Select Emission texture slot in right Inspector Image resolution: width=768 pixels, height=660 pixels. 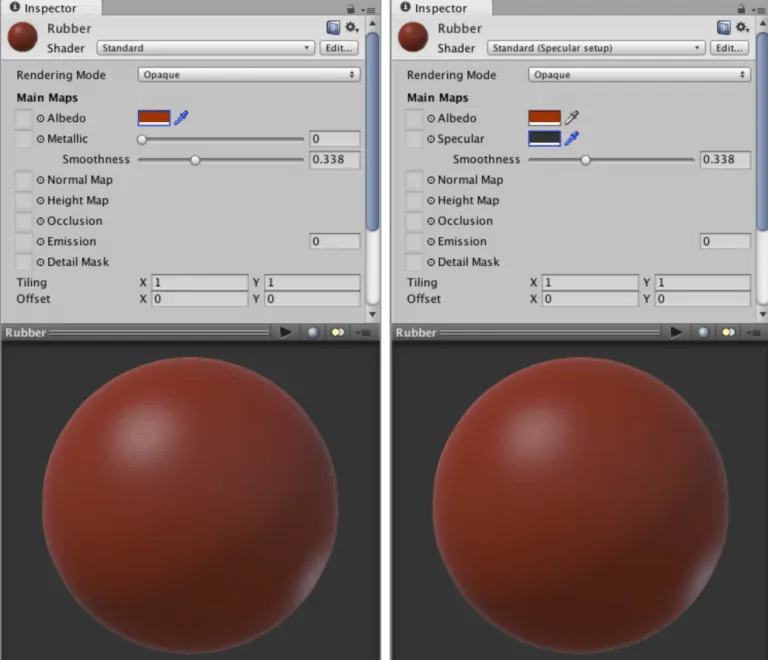point(413,241)
